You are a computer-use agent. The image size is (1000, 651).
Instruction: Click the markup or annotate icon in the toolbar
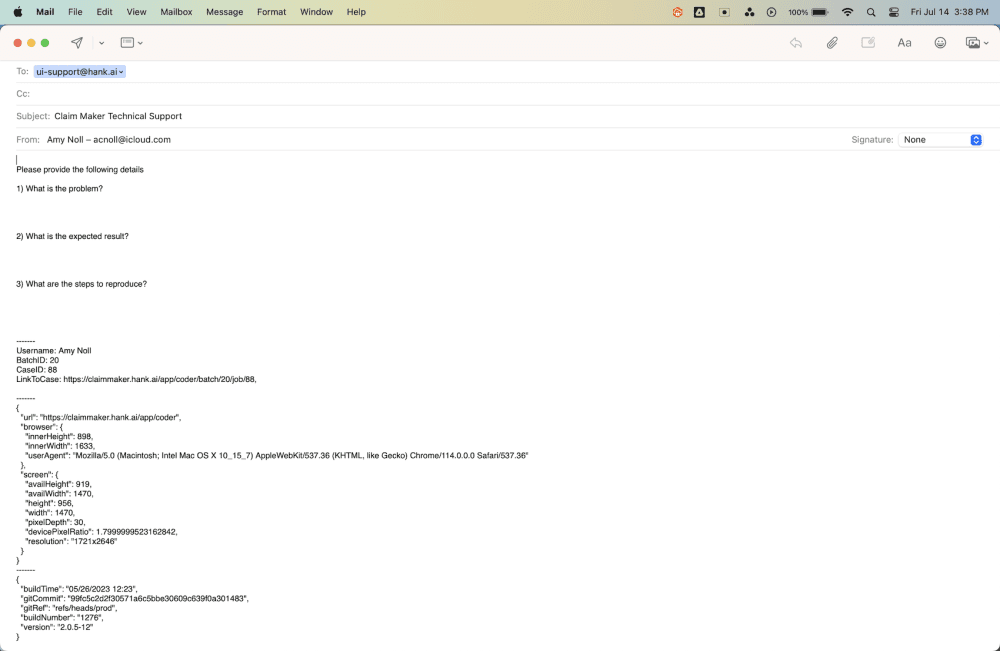click(868, 43)
